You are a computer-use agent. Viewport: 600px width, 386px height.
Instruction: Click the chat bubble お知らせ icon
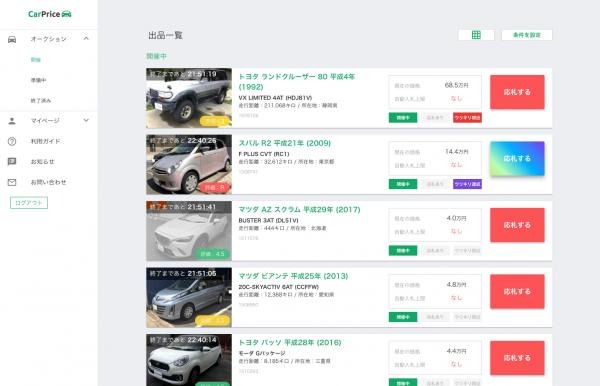pos(12,161)
